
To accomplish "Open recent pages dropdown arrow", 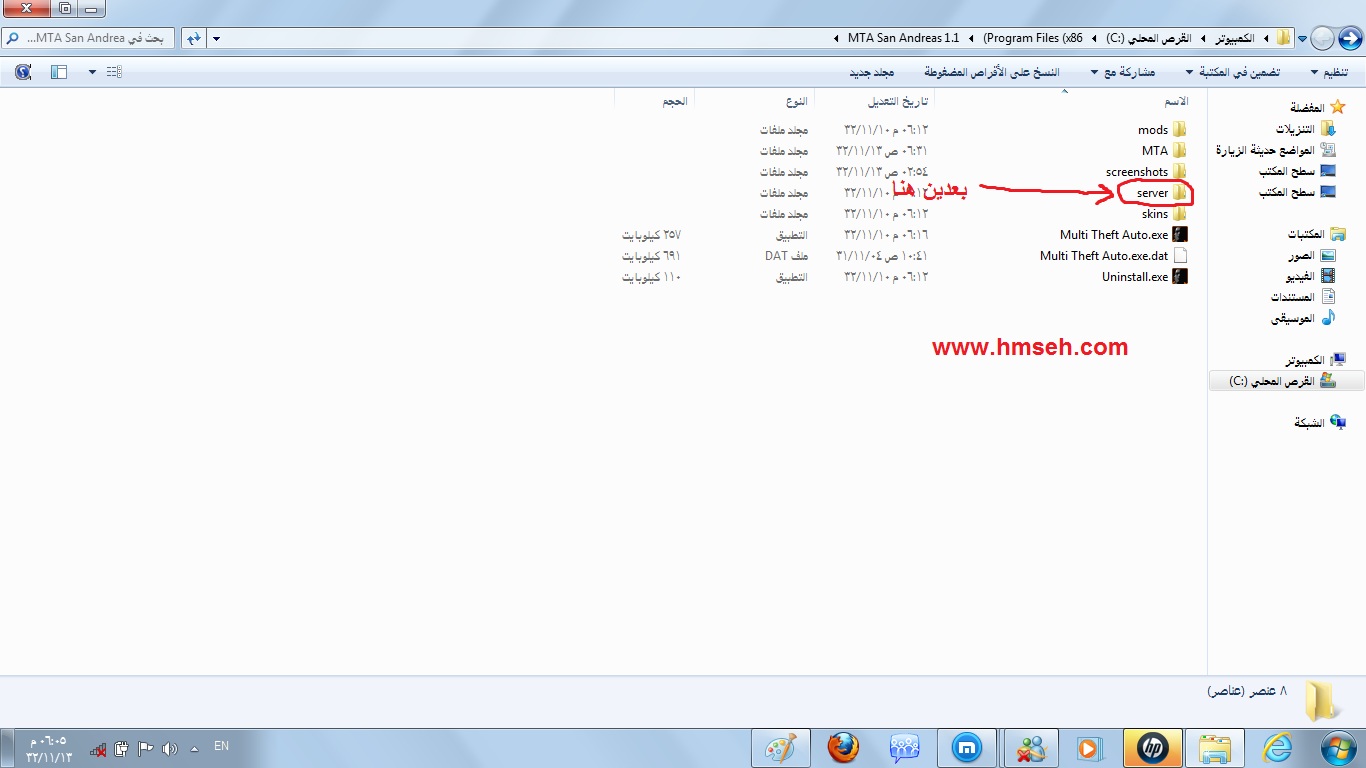I will [1302, 39].
